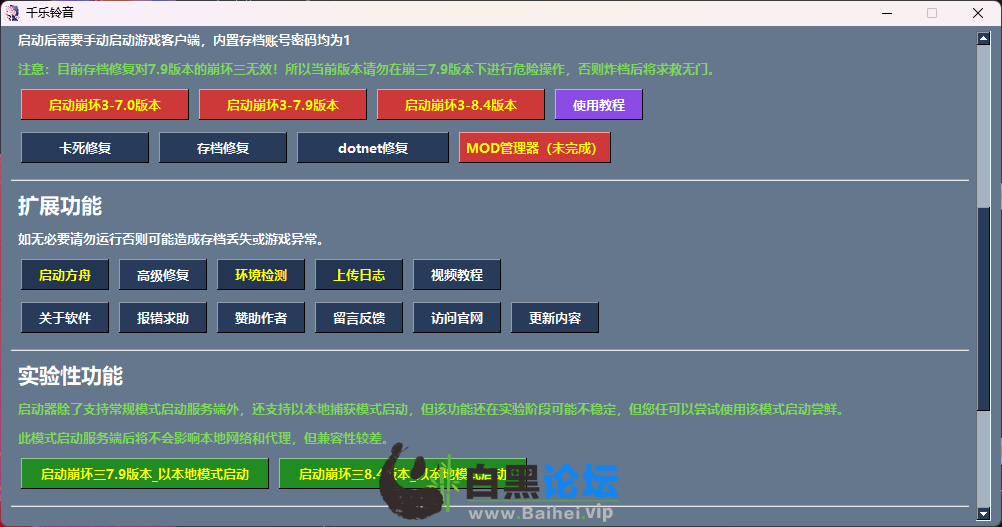Open the purple 使用教程 button
This screenshot has width=1002, height=527.
click(599, 105)
